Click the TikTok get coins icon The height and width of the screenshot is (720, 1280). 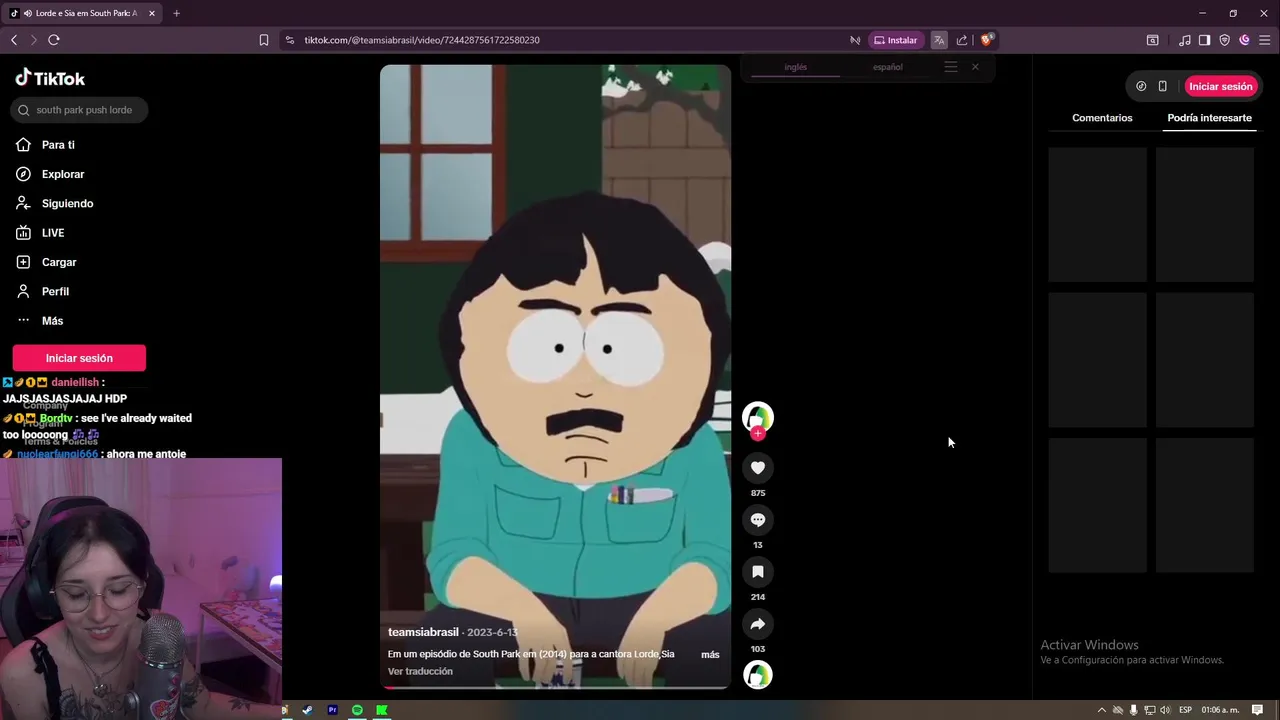pos(1141,86)
